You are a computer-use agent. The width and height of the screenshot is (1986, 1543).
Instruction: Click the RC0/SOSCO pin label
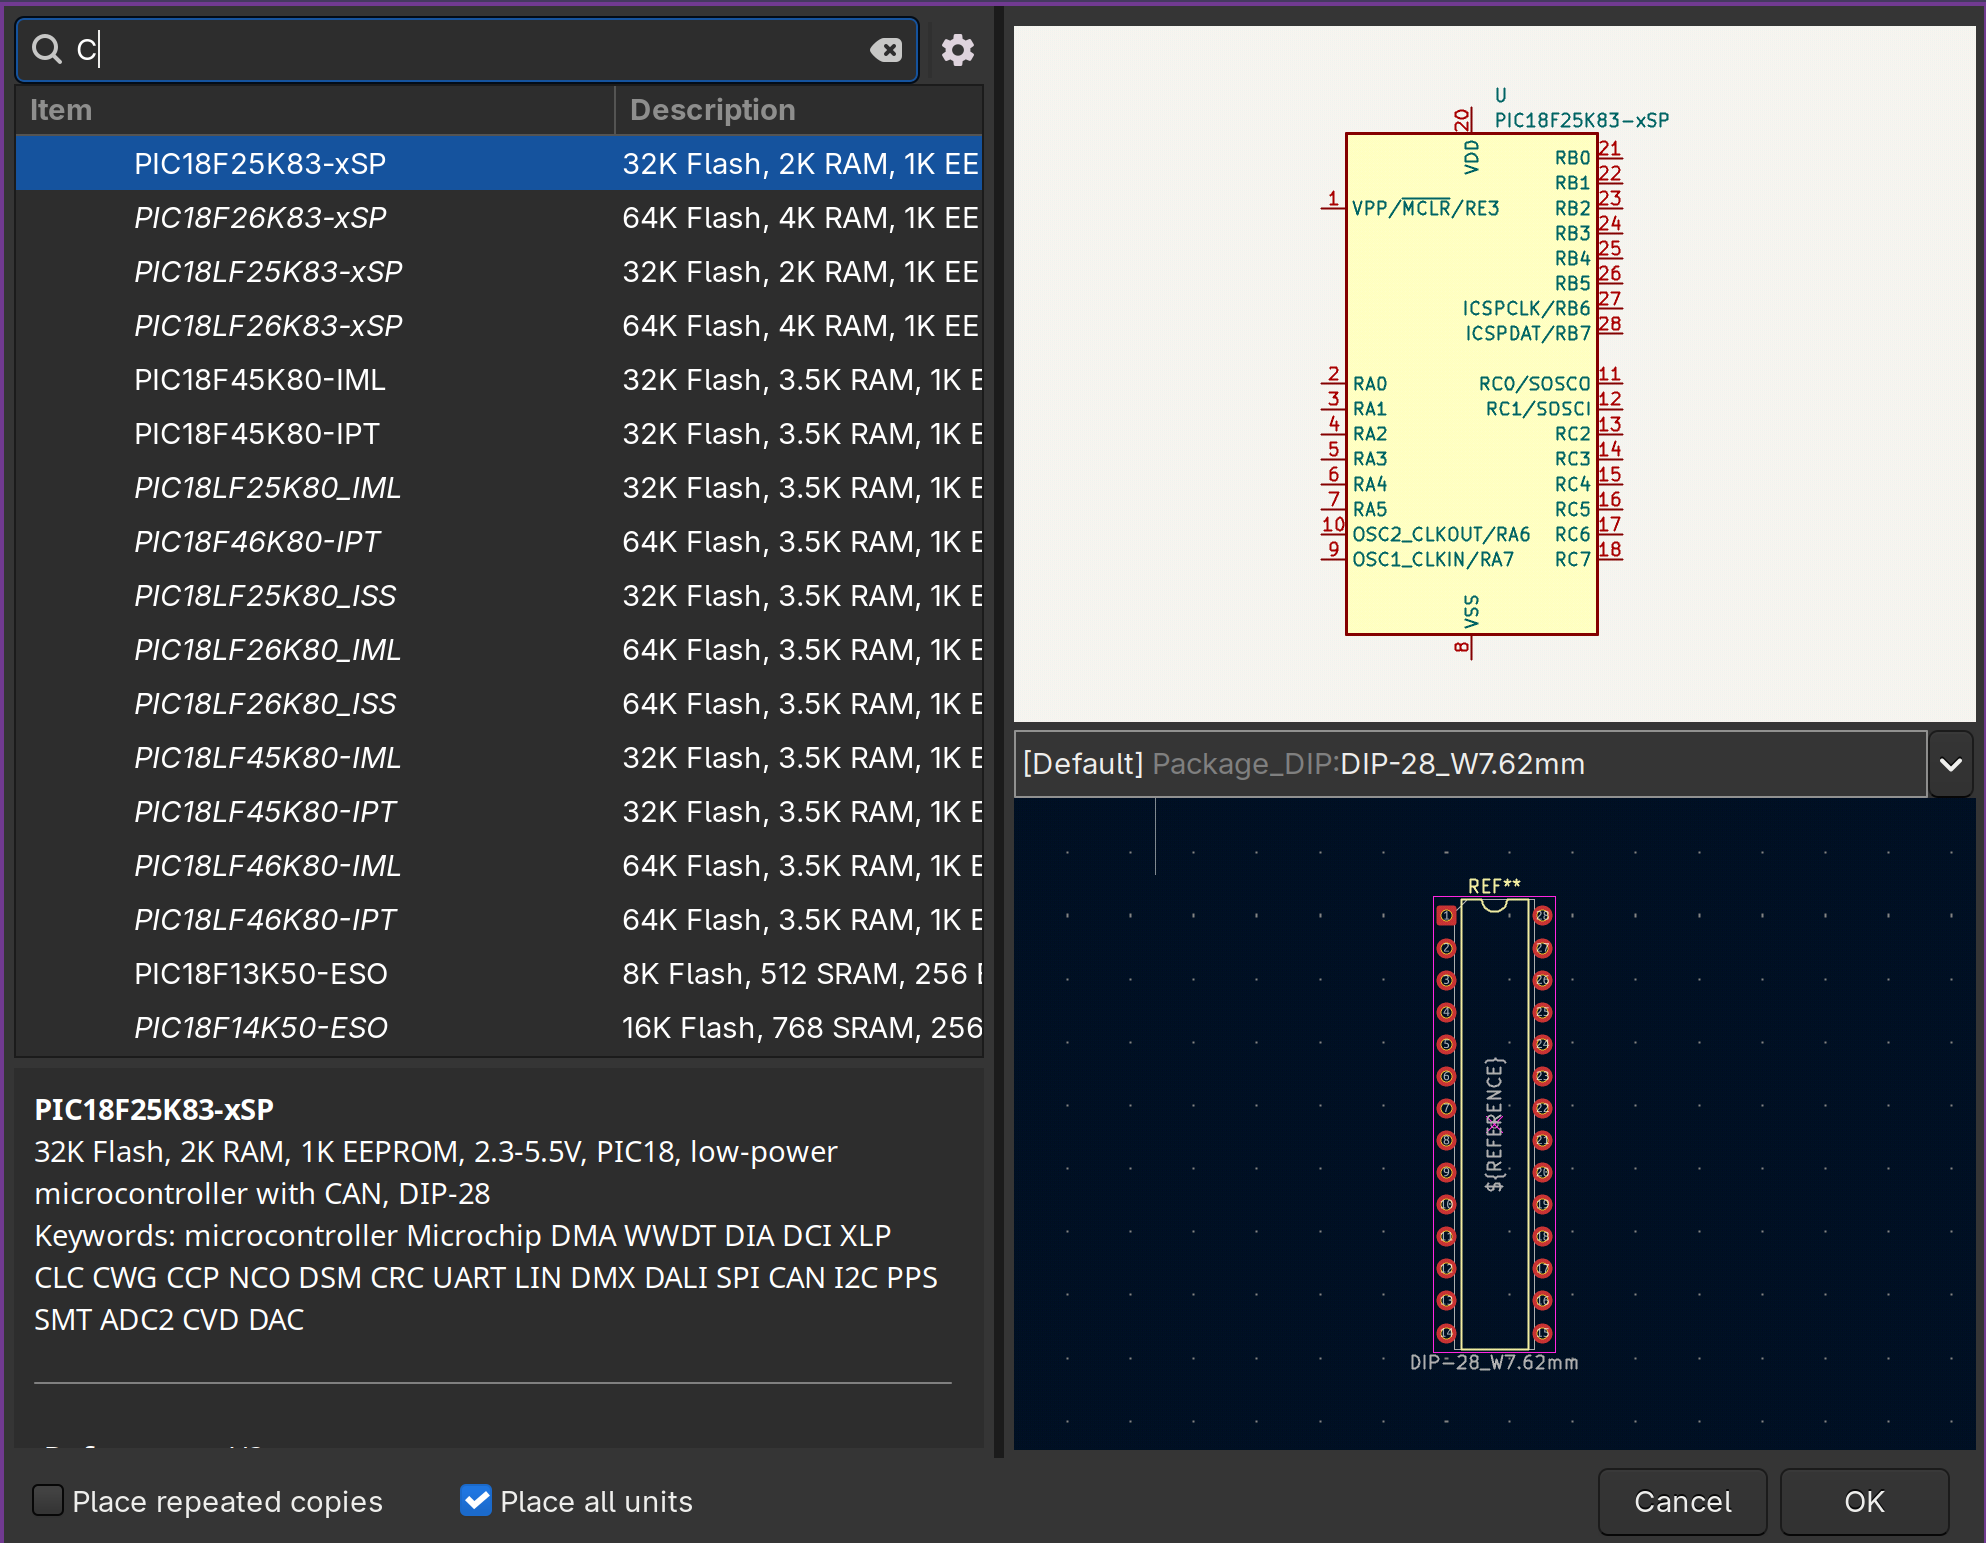tap(1534, 384)
